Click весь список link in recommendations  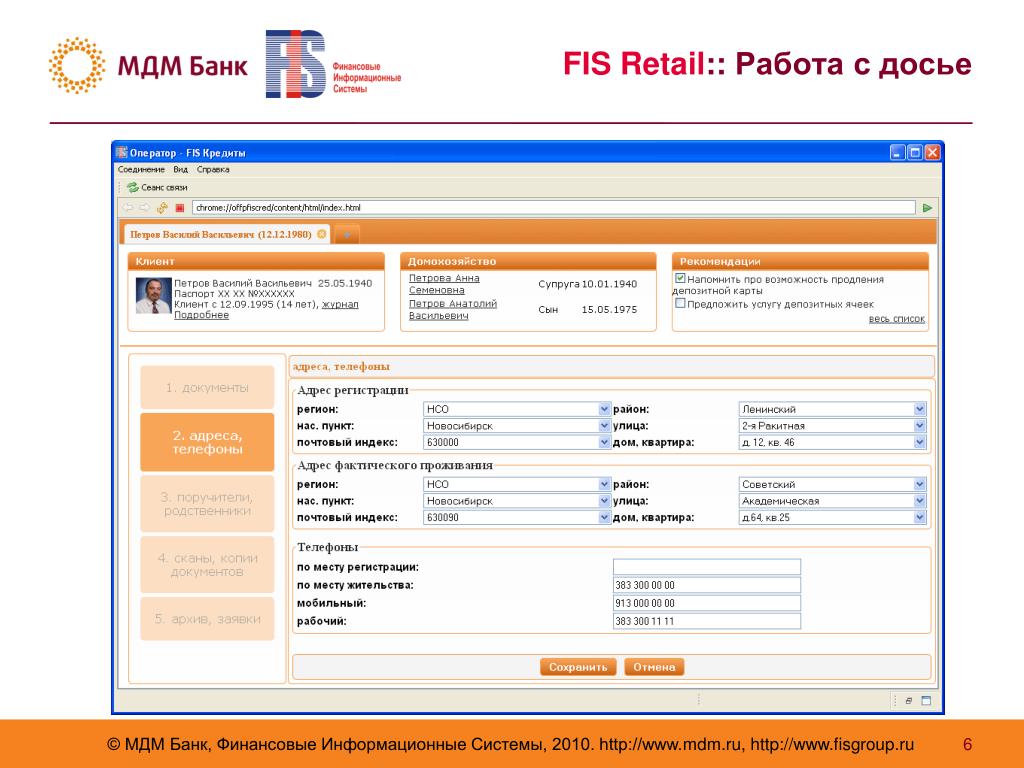pos(897,319)
